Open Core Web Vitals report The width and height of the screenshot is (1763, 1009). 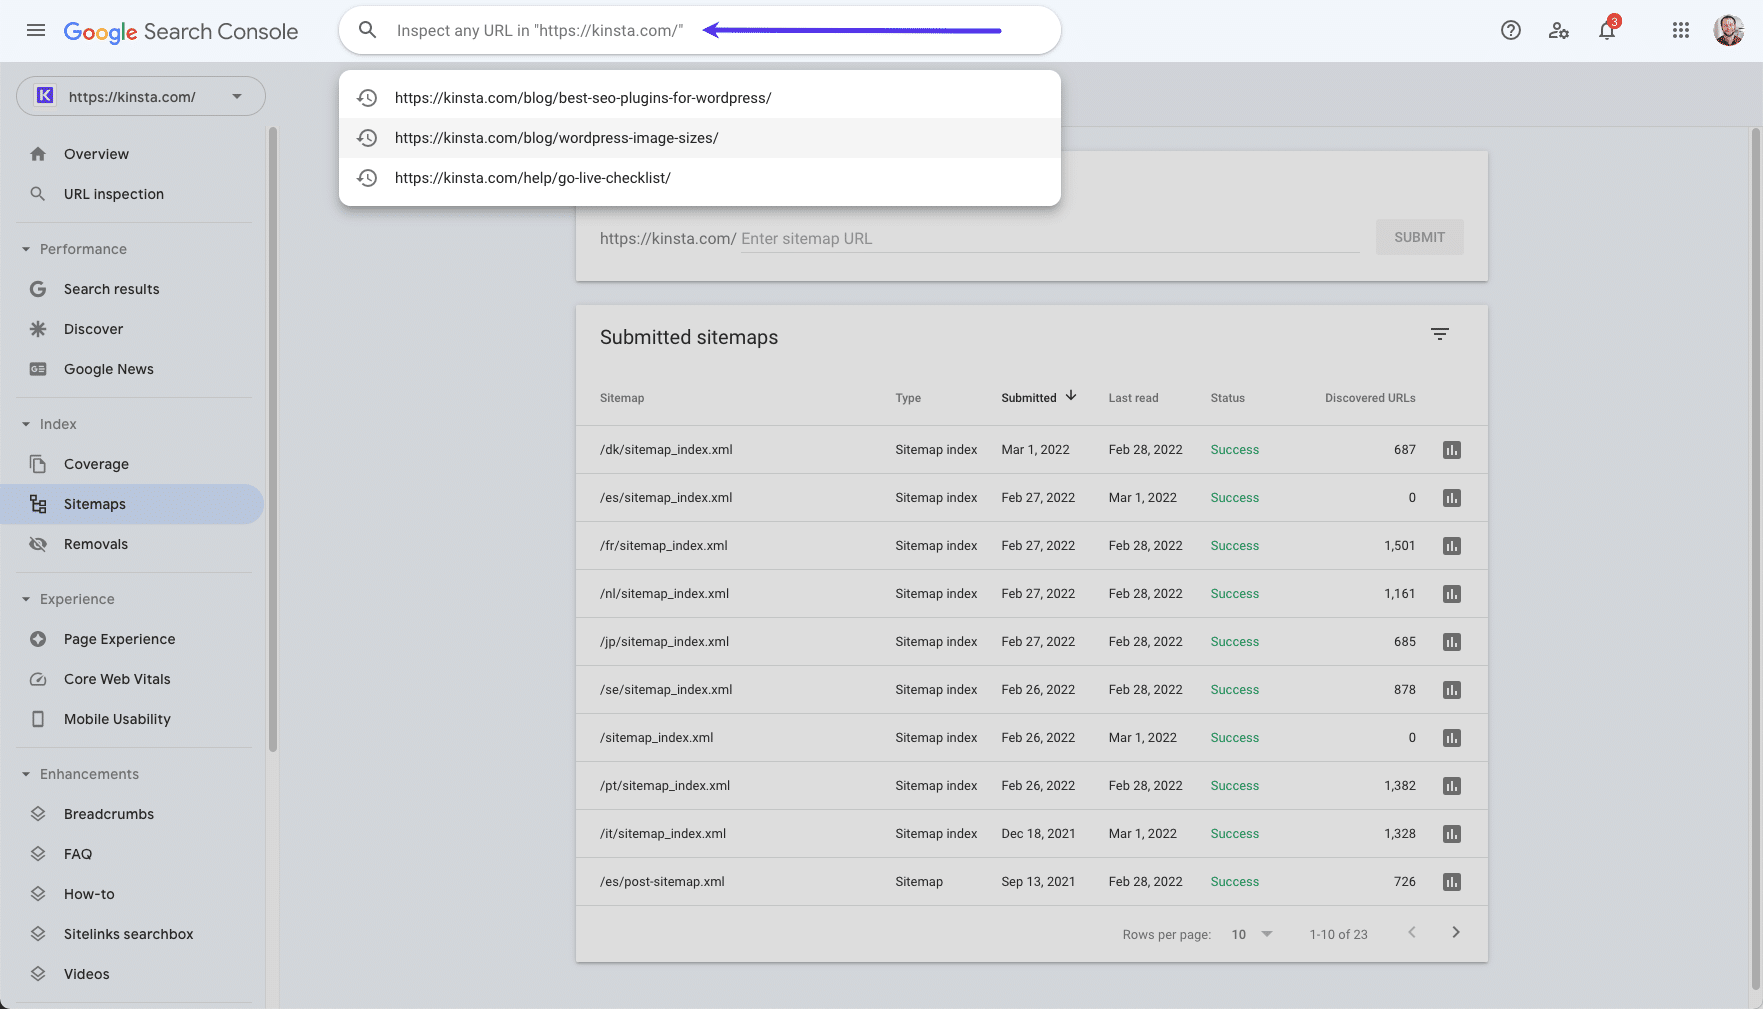pyautogui.click(x=117, y=679)
